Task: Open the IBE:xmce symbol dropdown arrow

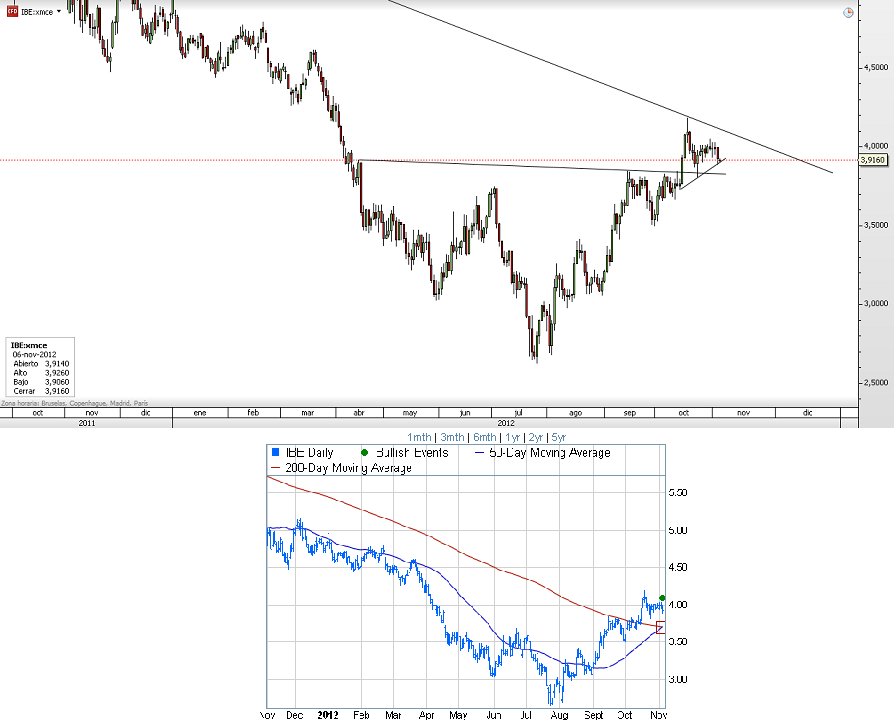Action: point(59,11)
